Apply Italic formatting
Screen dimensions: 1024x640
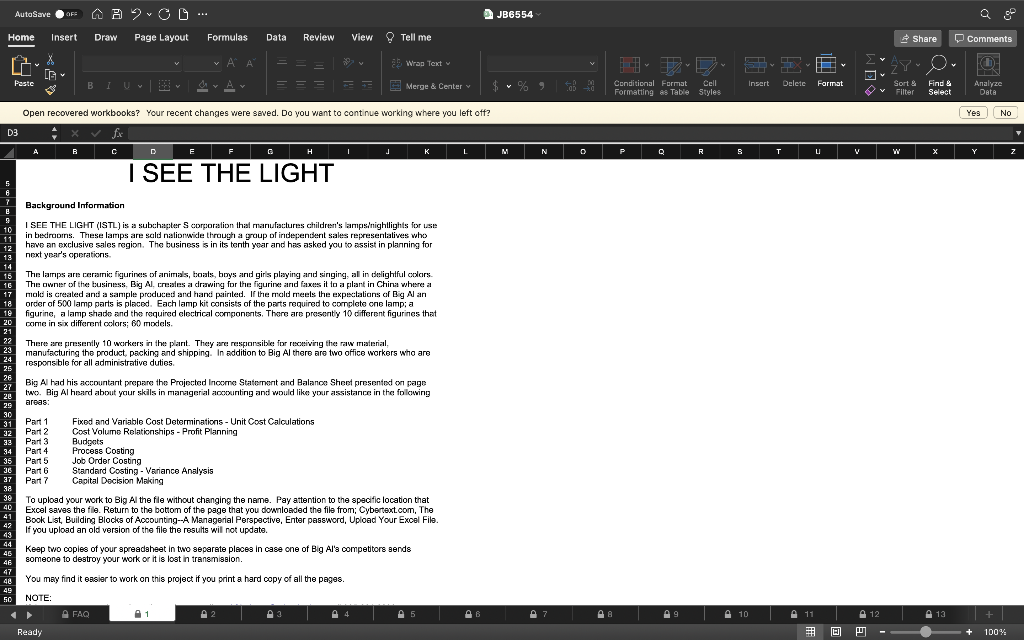point(109,86)
